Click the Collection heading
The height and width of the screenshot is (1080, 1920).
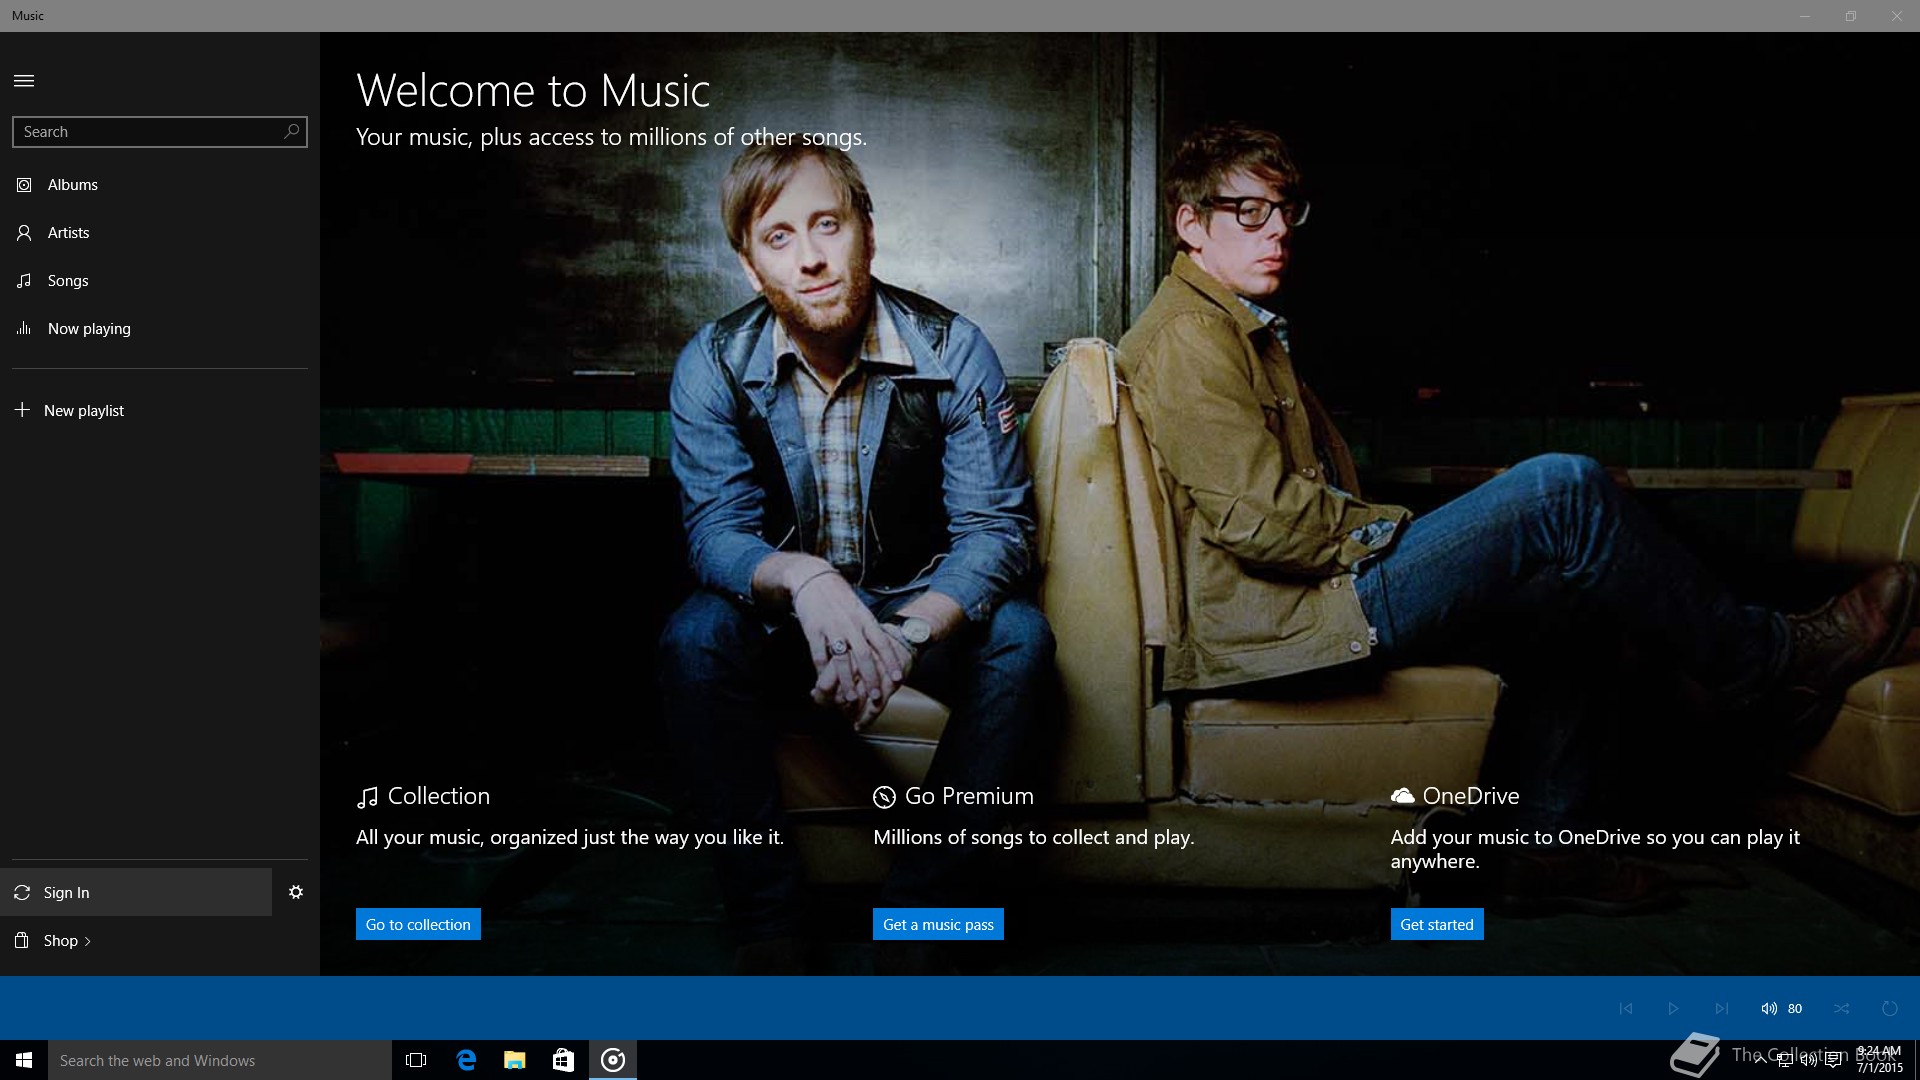pyautogui.click(x=439, y=796)
